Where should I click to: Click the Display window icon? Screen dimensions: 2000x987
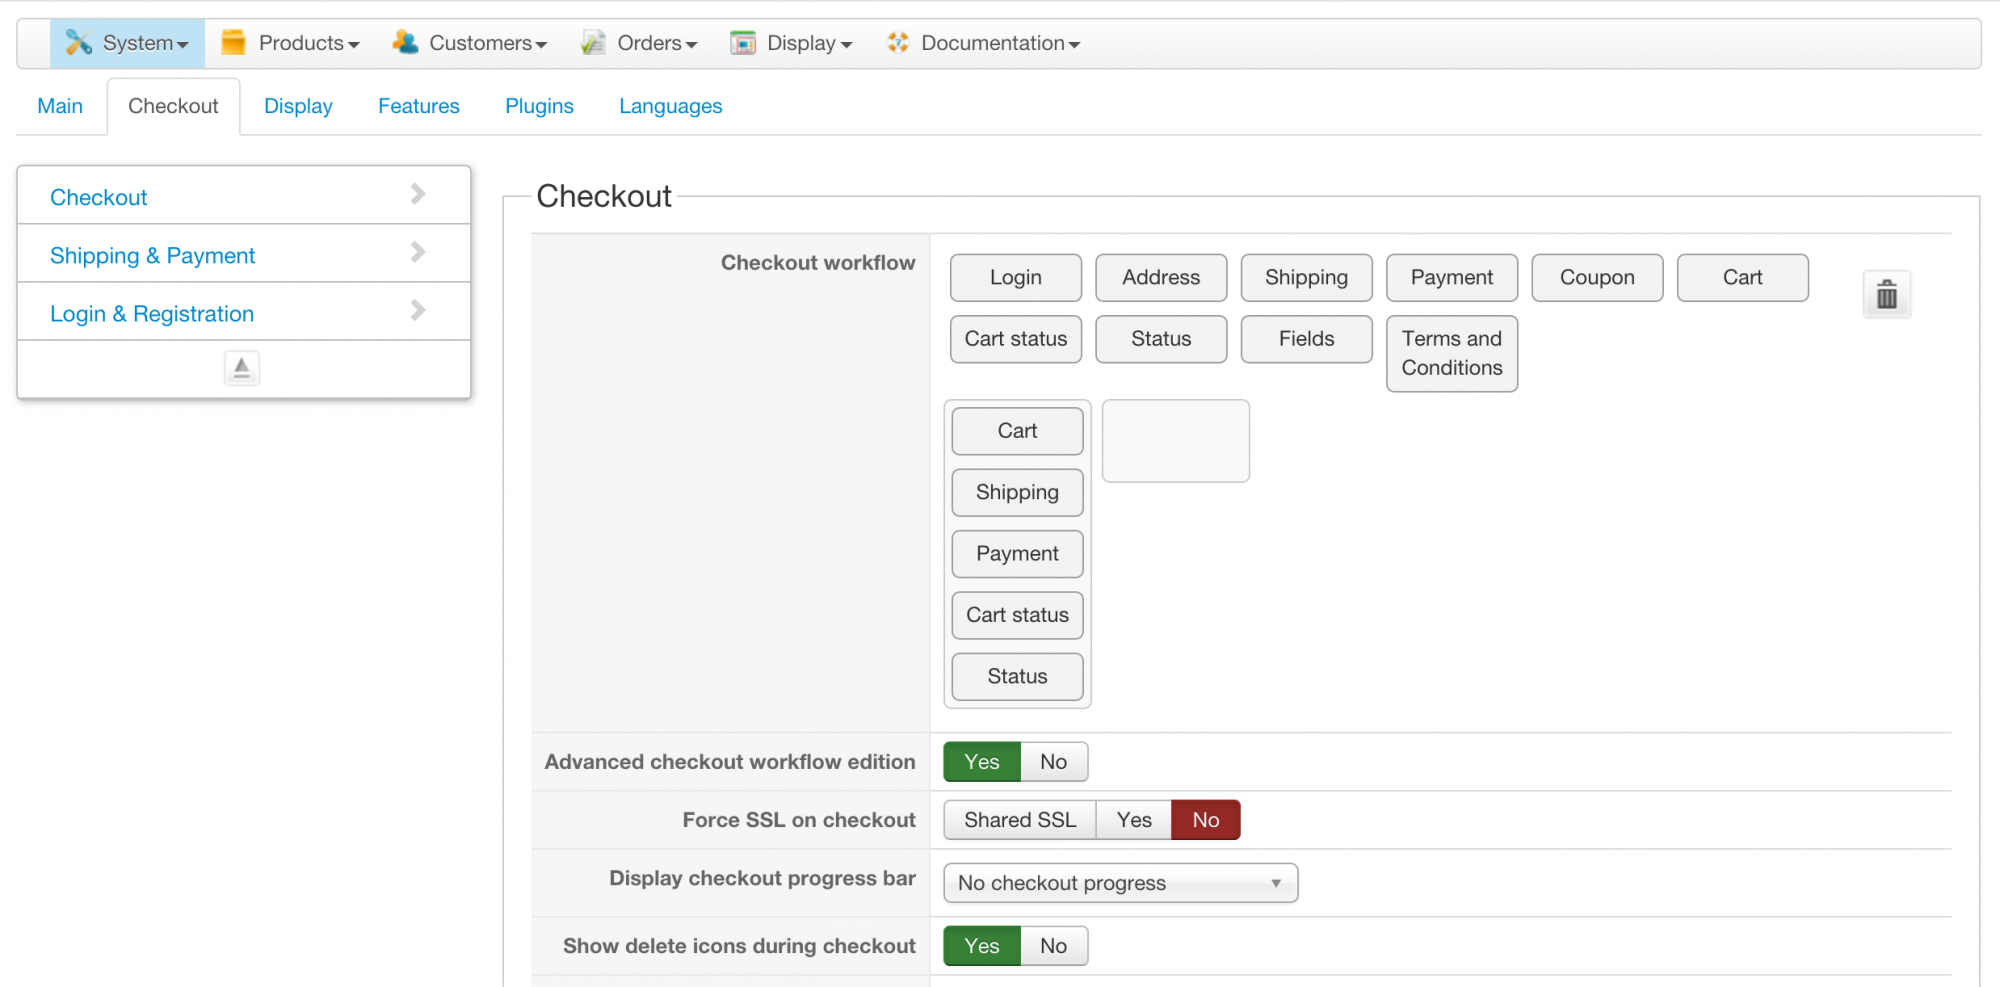743,43
